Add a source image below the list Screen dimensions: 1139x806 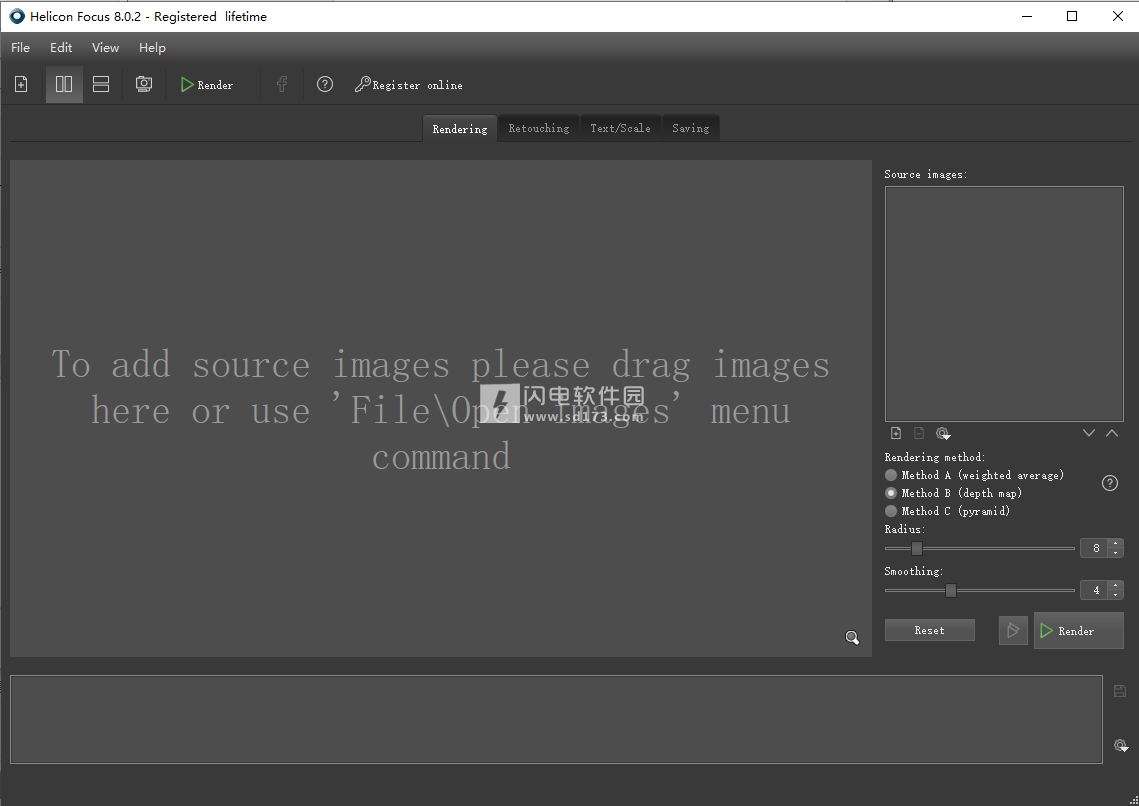896,433
